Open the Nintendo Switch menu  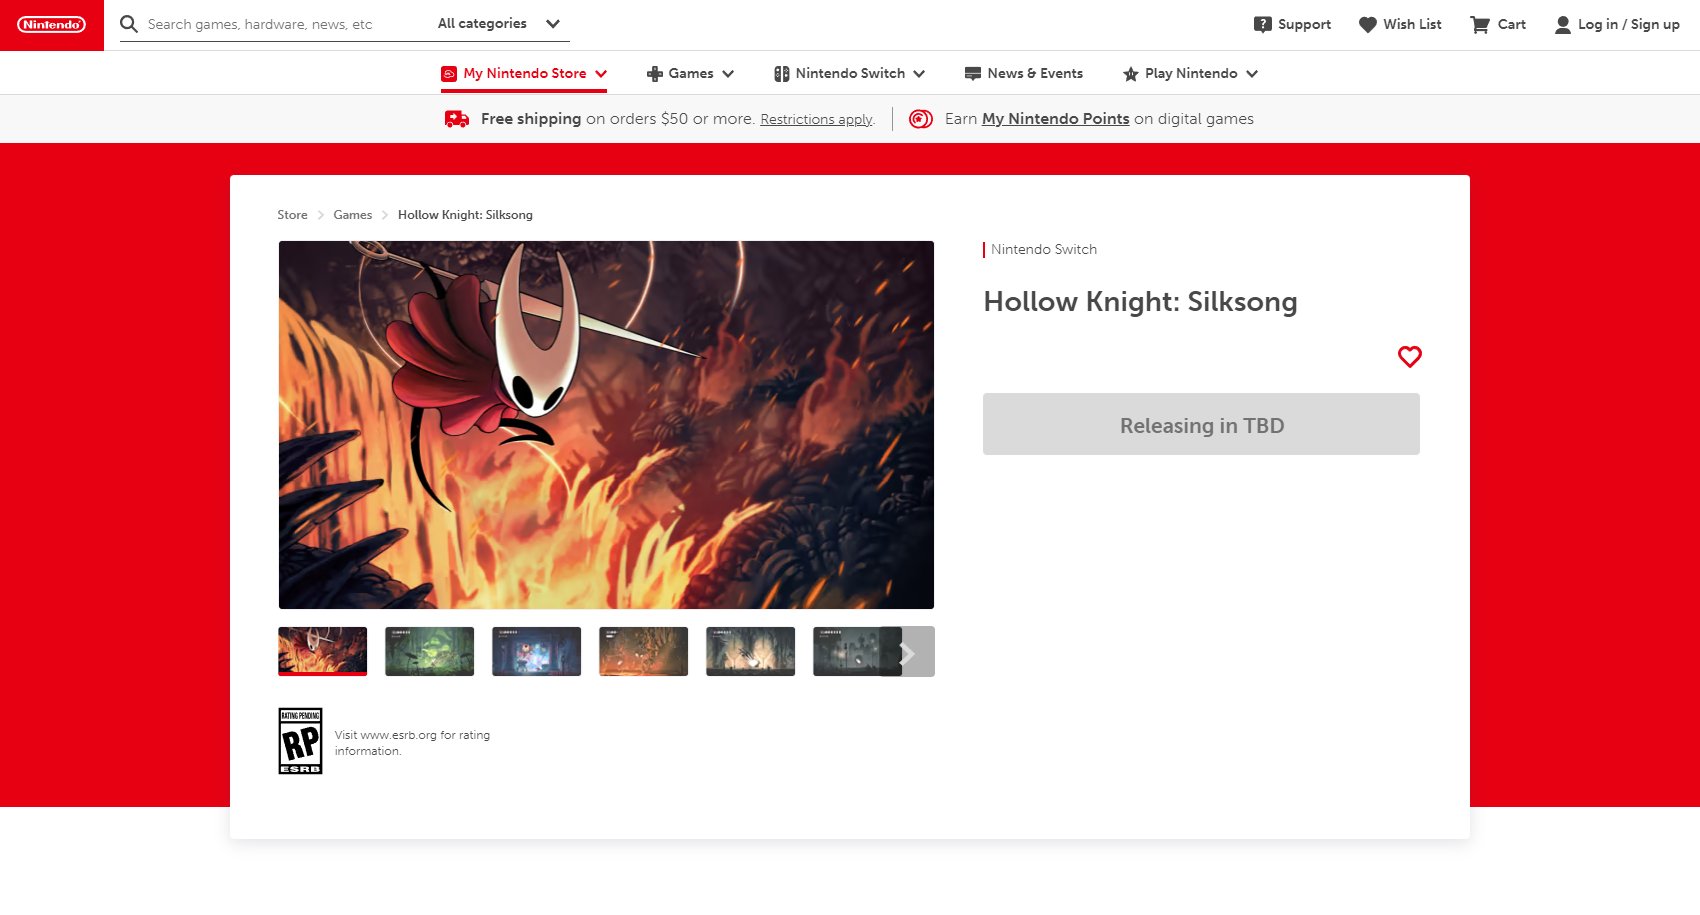click(x=849, y=73)
